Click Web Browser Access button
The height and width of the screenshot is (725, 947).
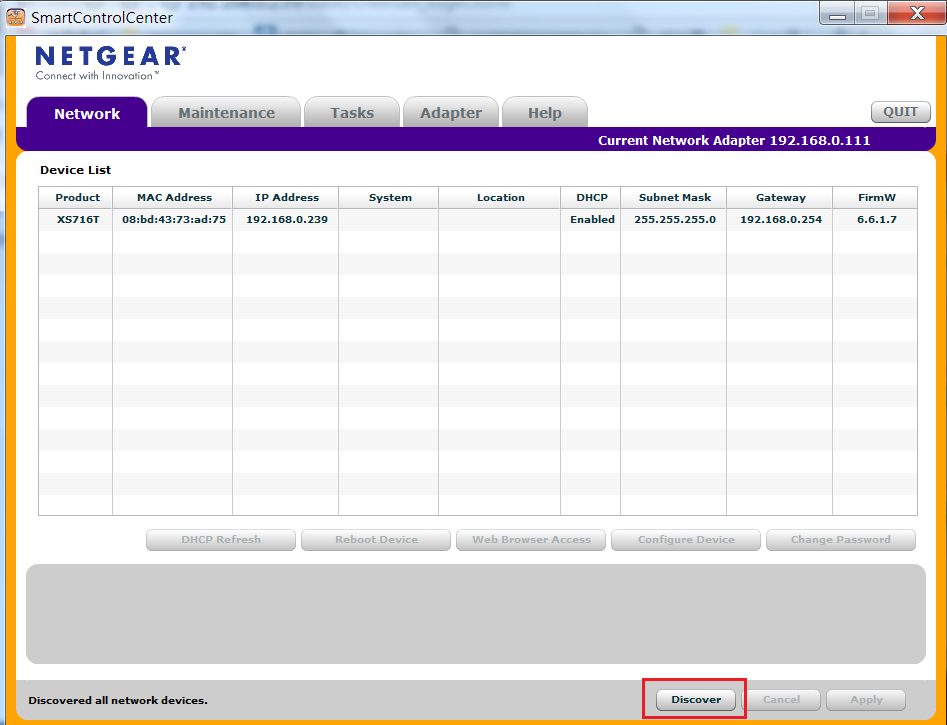[531, 540]
